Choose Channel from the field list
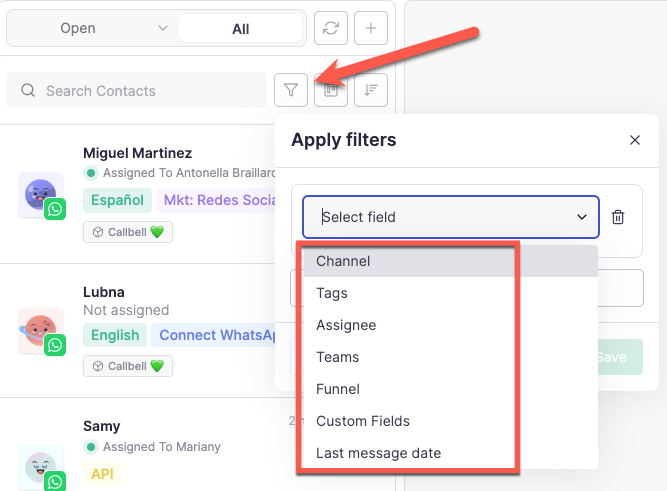The image size is (667, 491). tap(344, 261)
